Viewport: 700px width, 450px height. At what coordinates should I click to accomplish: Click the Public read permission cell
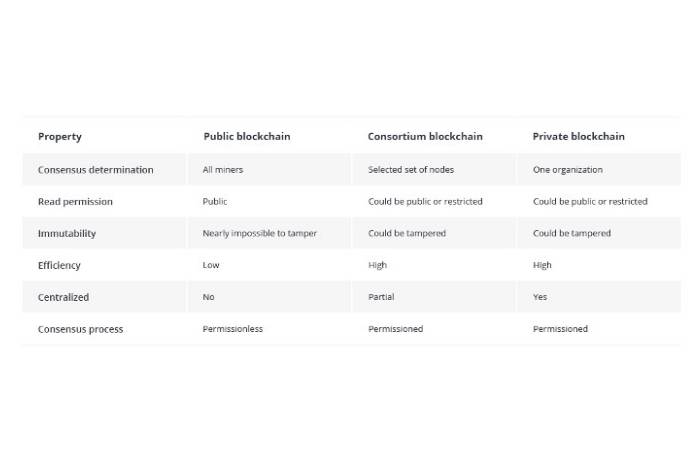tap(215, 202)
